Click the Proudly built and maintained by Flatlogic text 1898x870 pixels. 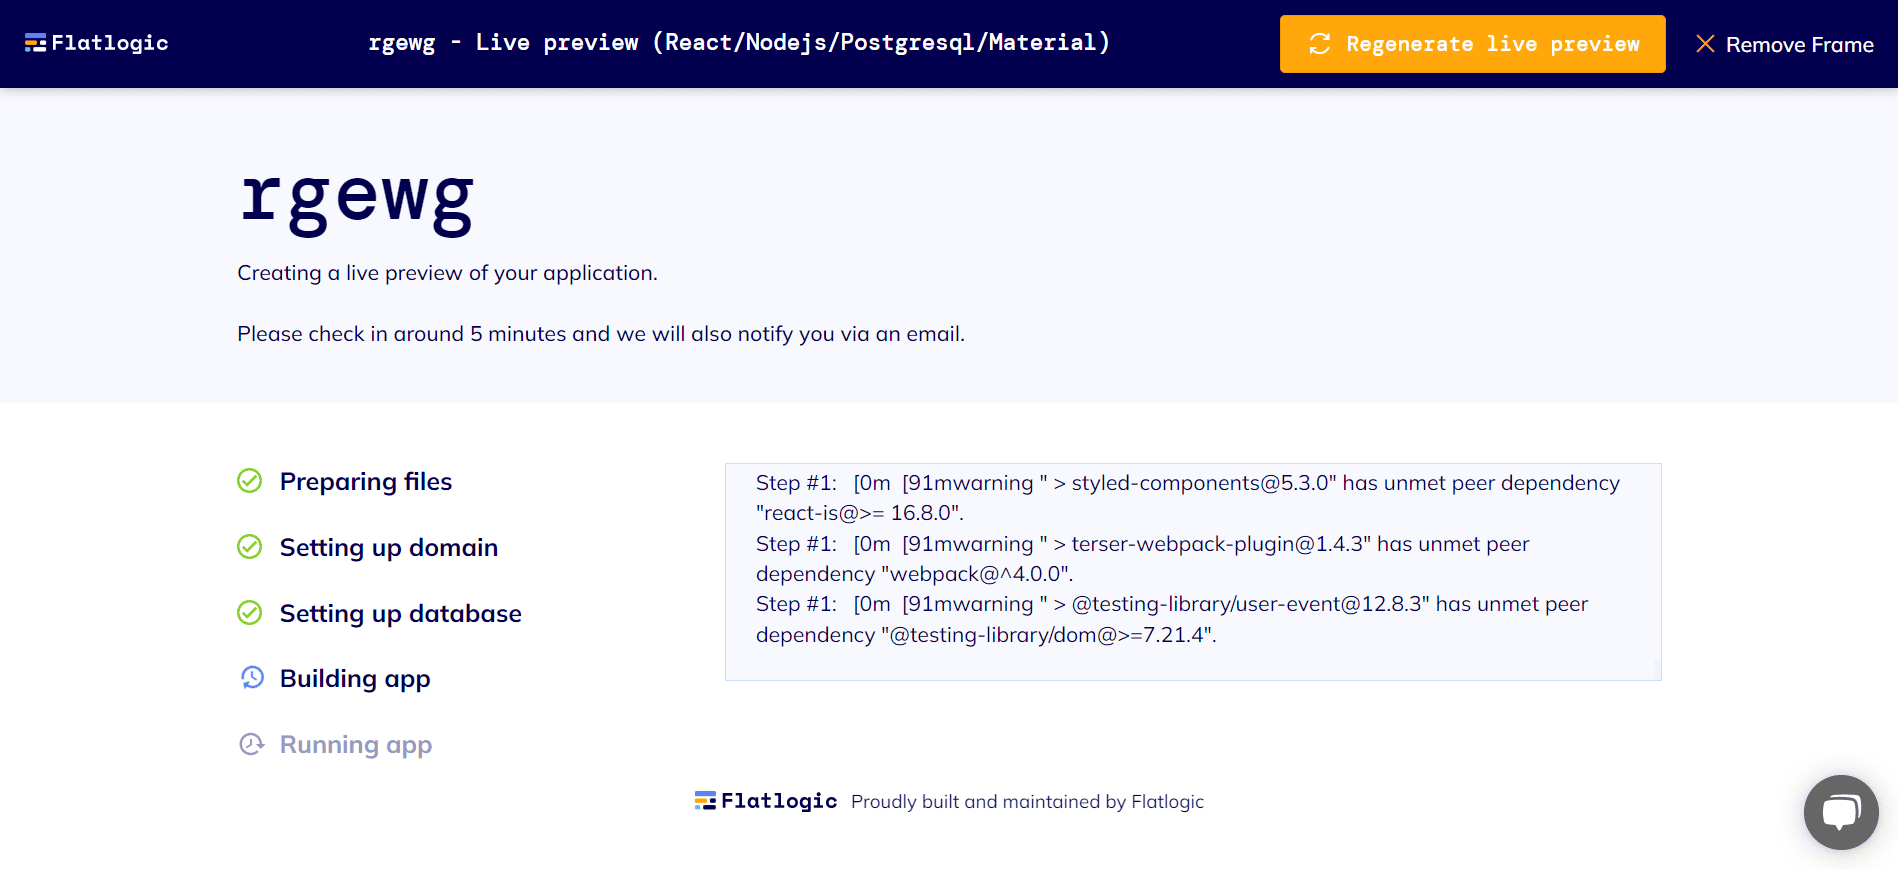(x=1026, y=801)
